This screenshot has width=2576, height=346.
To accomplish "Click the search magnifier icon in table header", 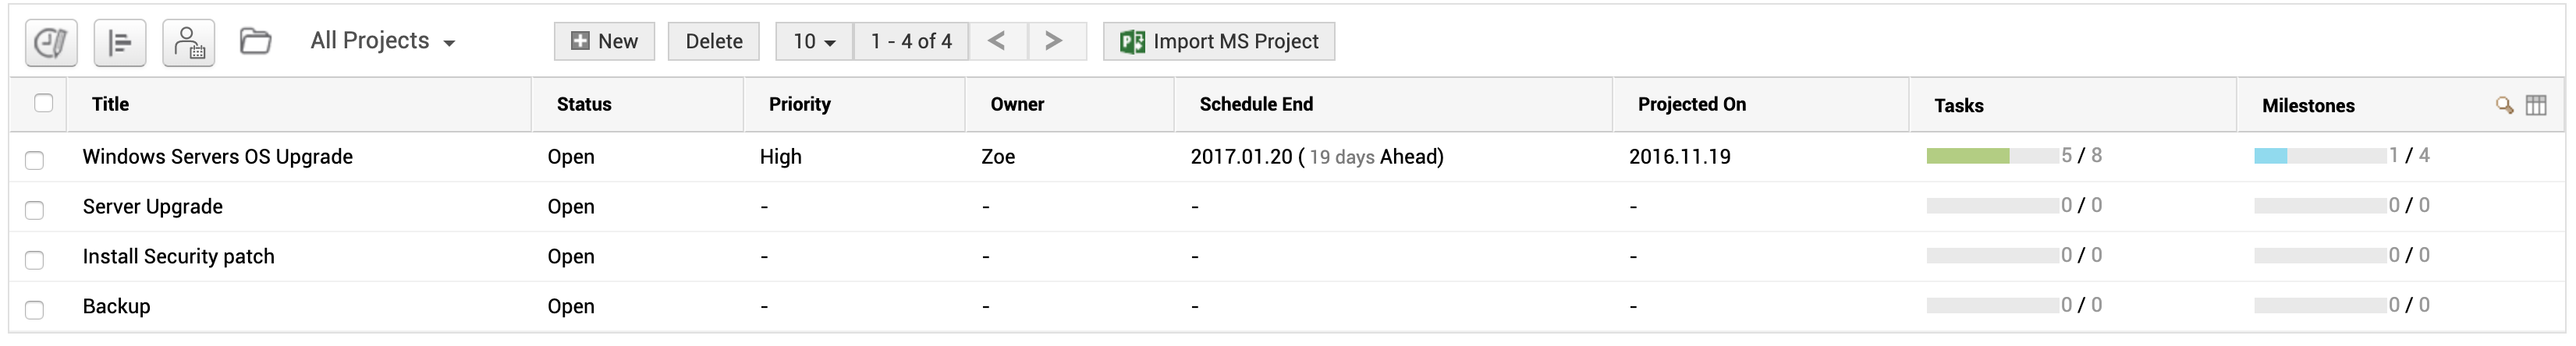I will click(2504, 105).
